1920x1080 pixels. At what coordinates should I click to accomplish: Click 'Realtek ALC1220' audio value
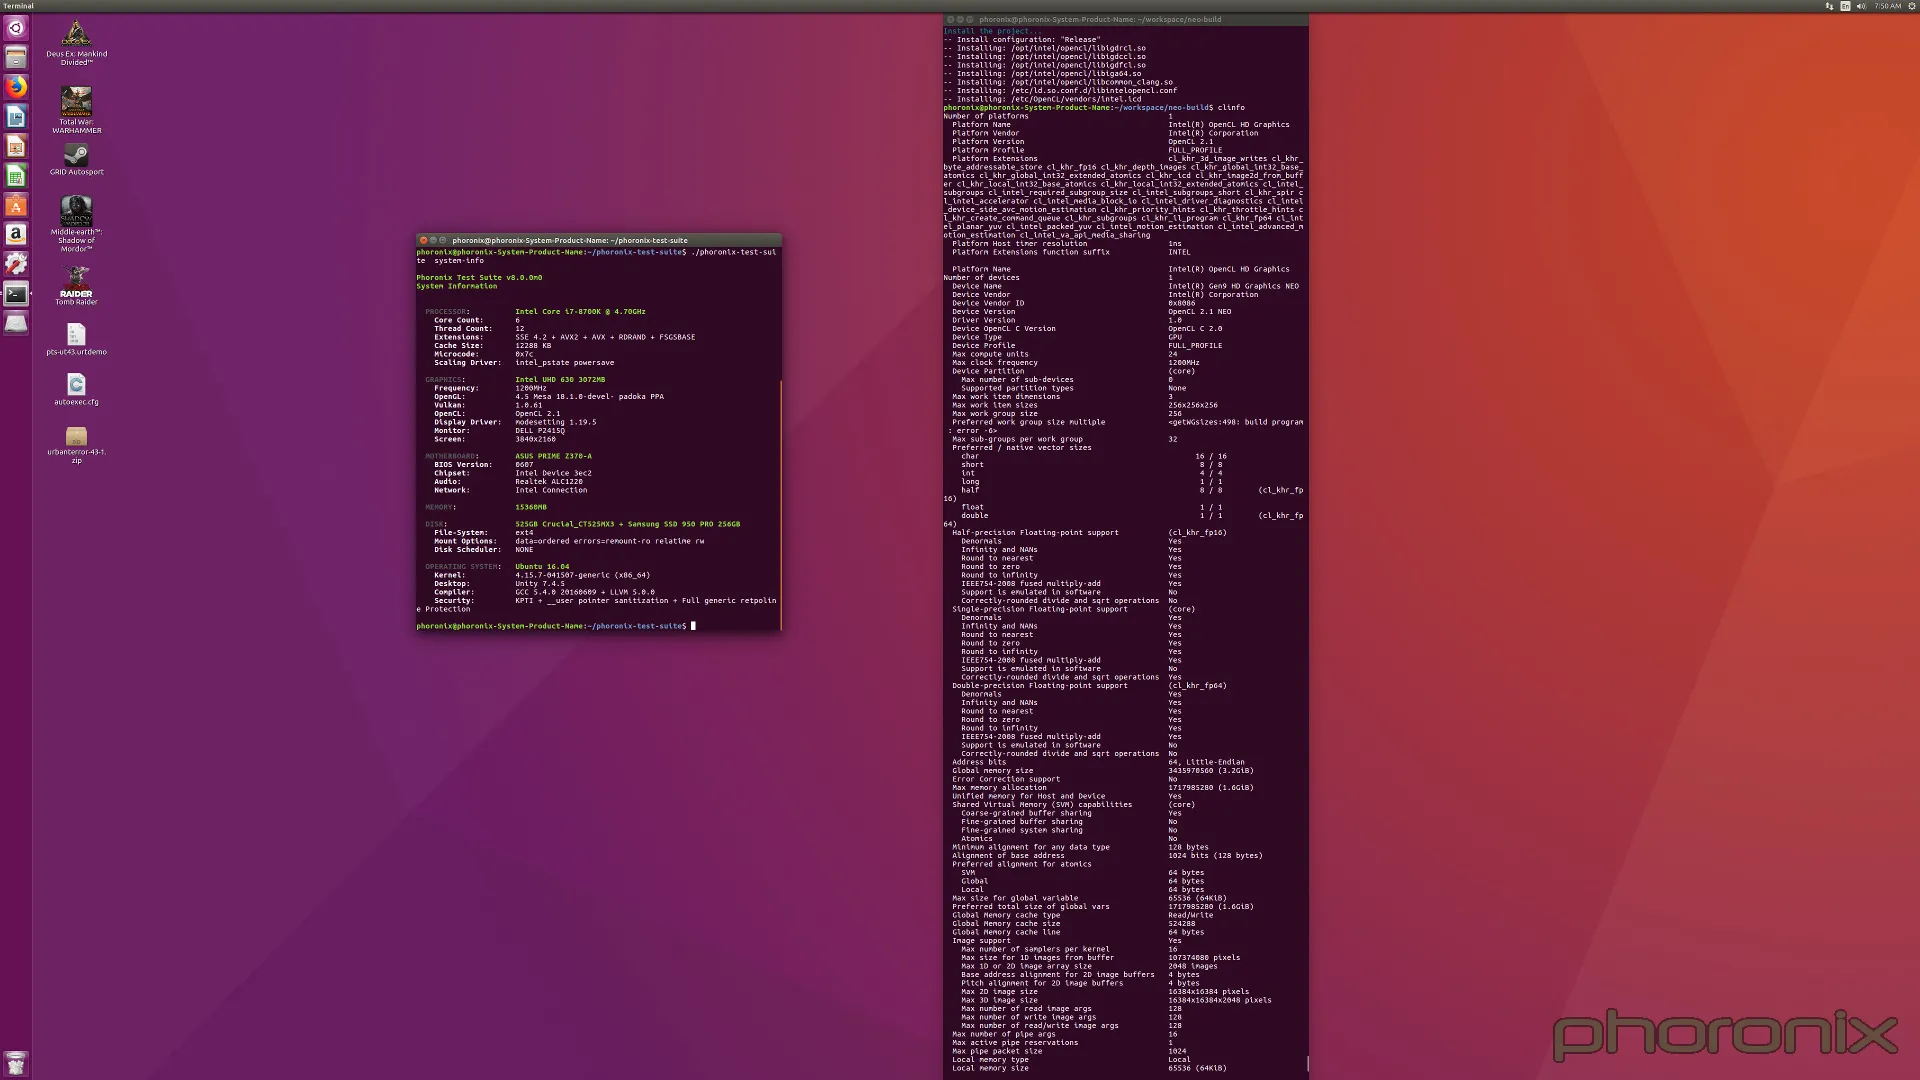(x=549, y=481)
